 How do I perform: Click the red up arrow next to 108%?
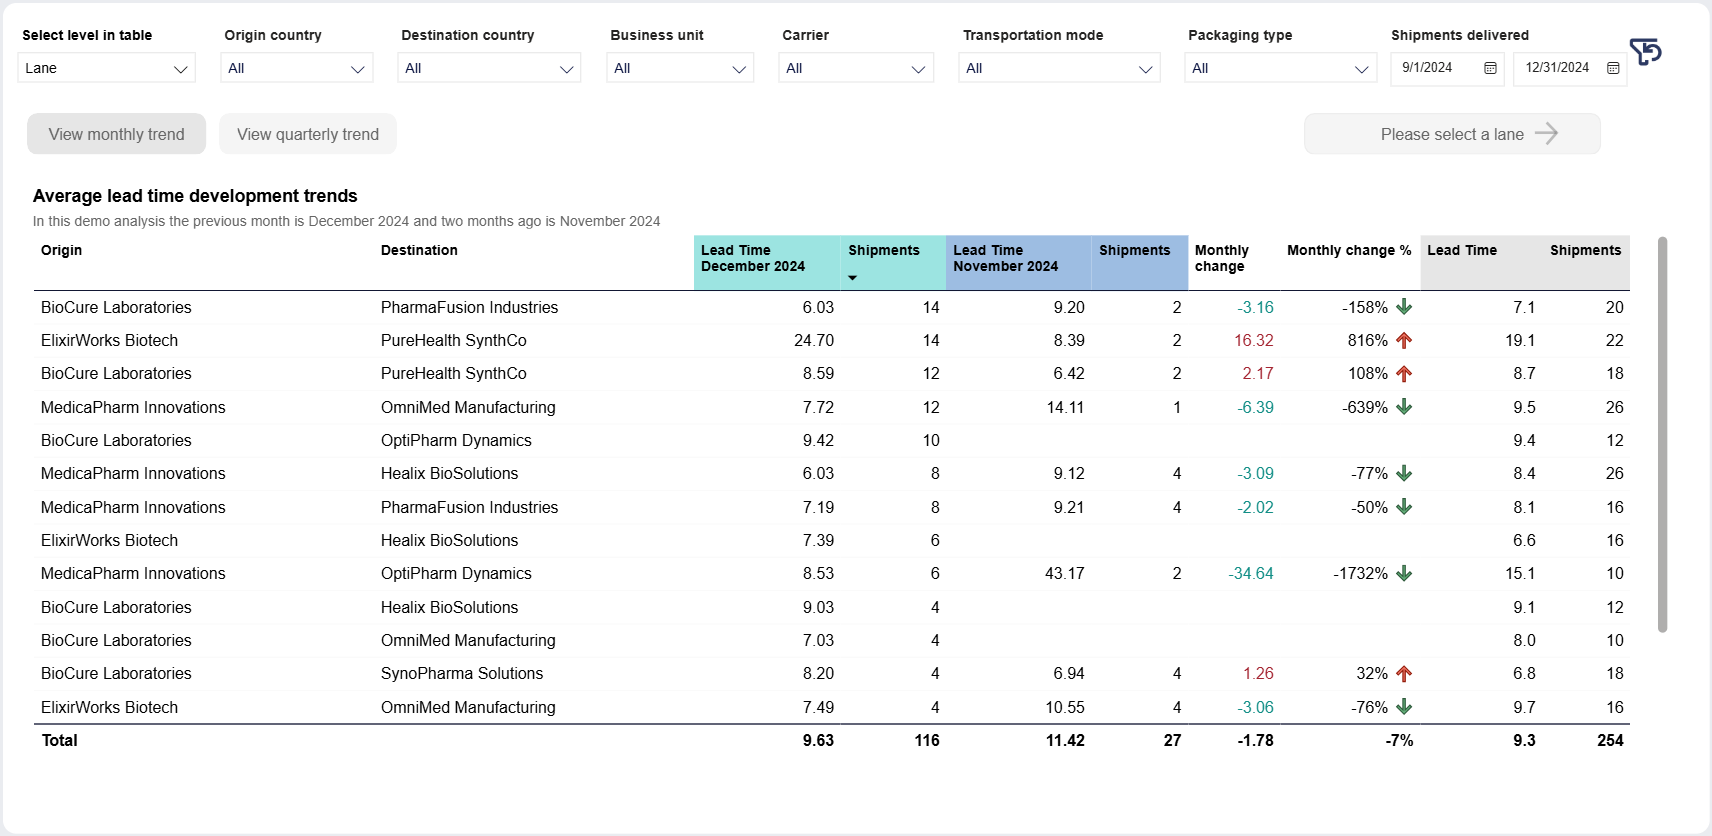[1404, 373]
